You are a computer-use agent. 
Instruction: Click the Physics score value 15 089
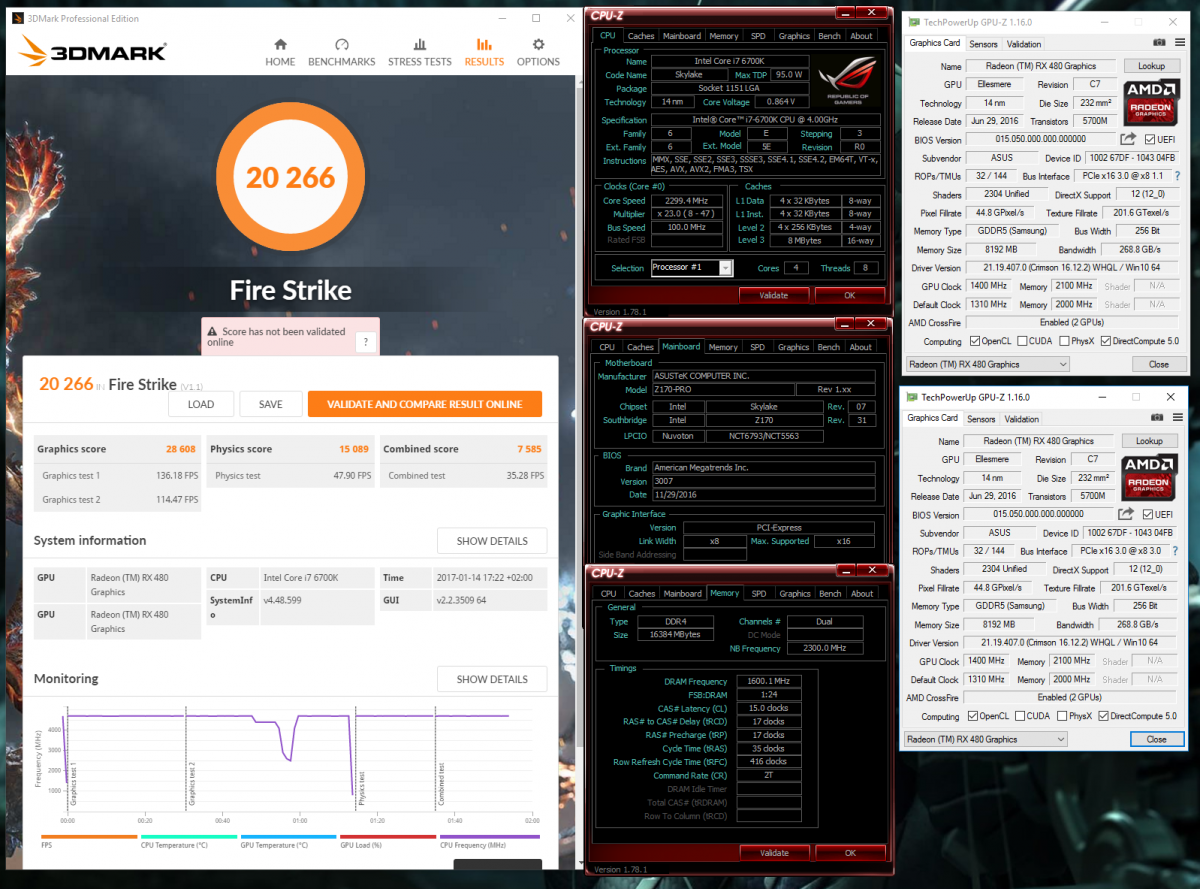(354, 449)
